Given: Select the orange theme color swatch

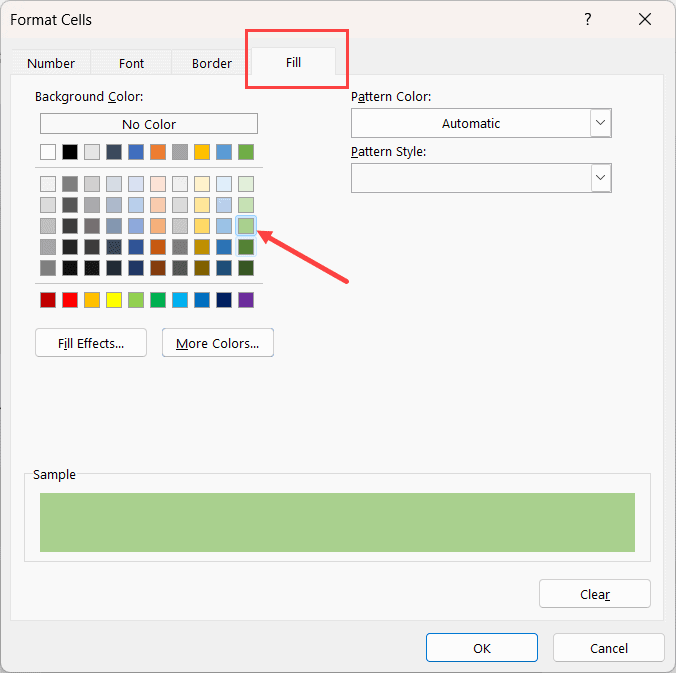Looking at the screenshot, I should 158,152.
